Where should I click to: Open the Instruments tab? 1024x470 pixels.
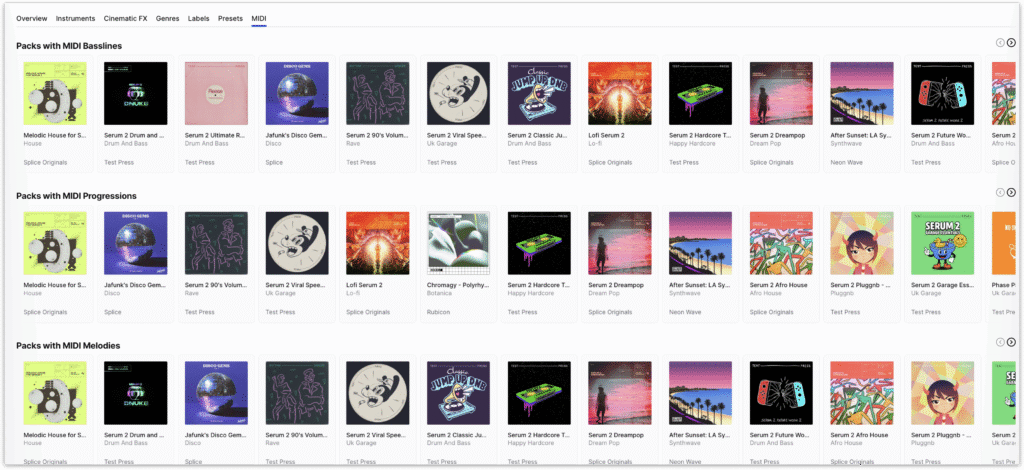(75, 18)
